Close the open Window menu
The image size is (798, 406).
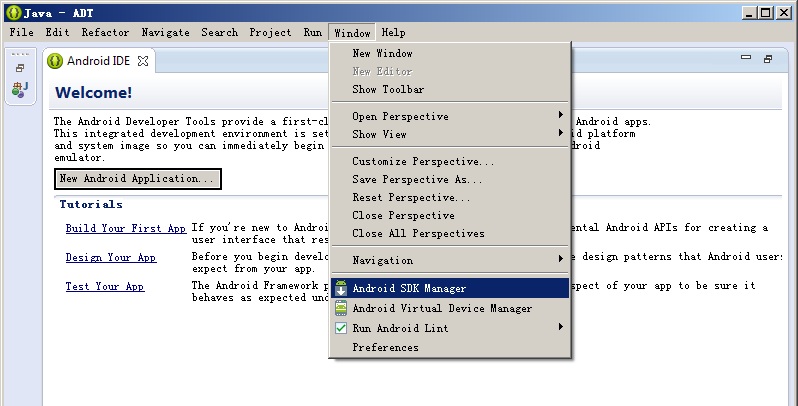pos(352,33)
